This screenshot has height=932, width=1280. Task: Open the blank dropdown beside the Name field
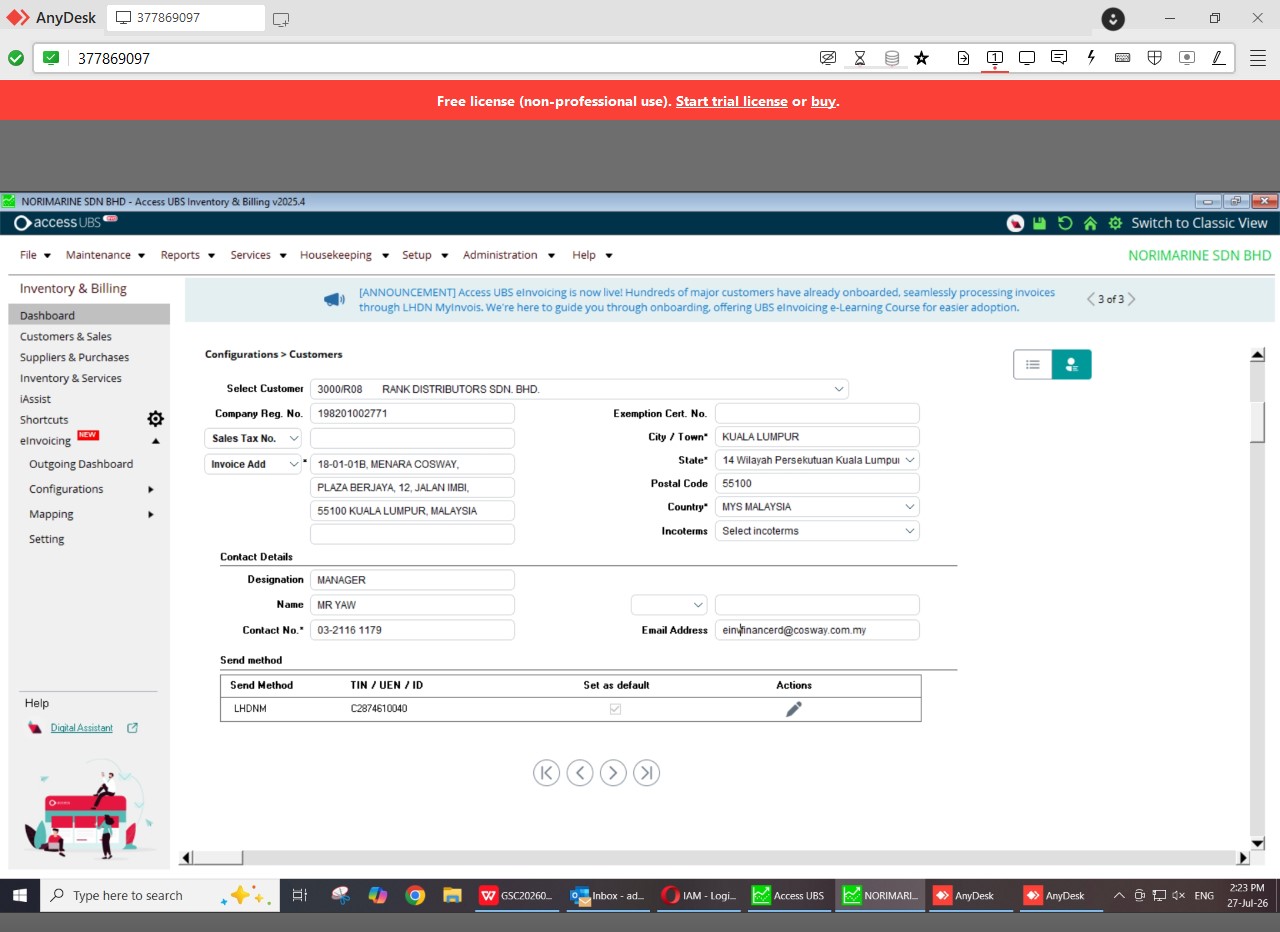click(x=669, y=605)
